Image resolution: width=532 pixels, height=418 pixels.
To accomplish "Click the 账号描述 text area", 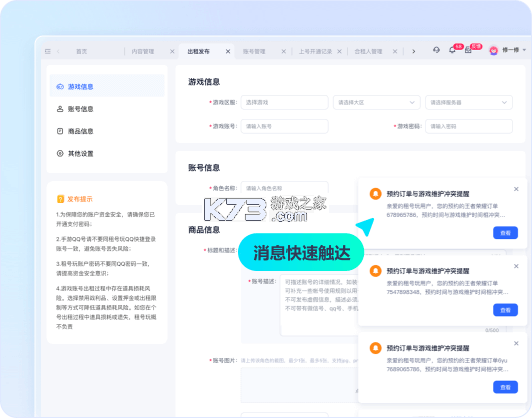I will point(319,306).
